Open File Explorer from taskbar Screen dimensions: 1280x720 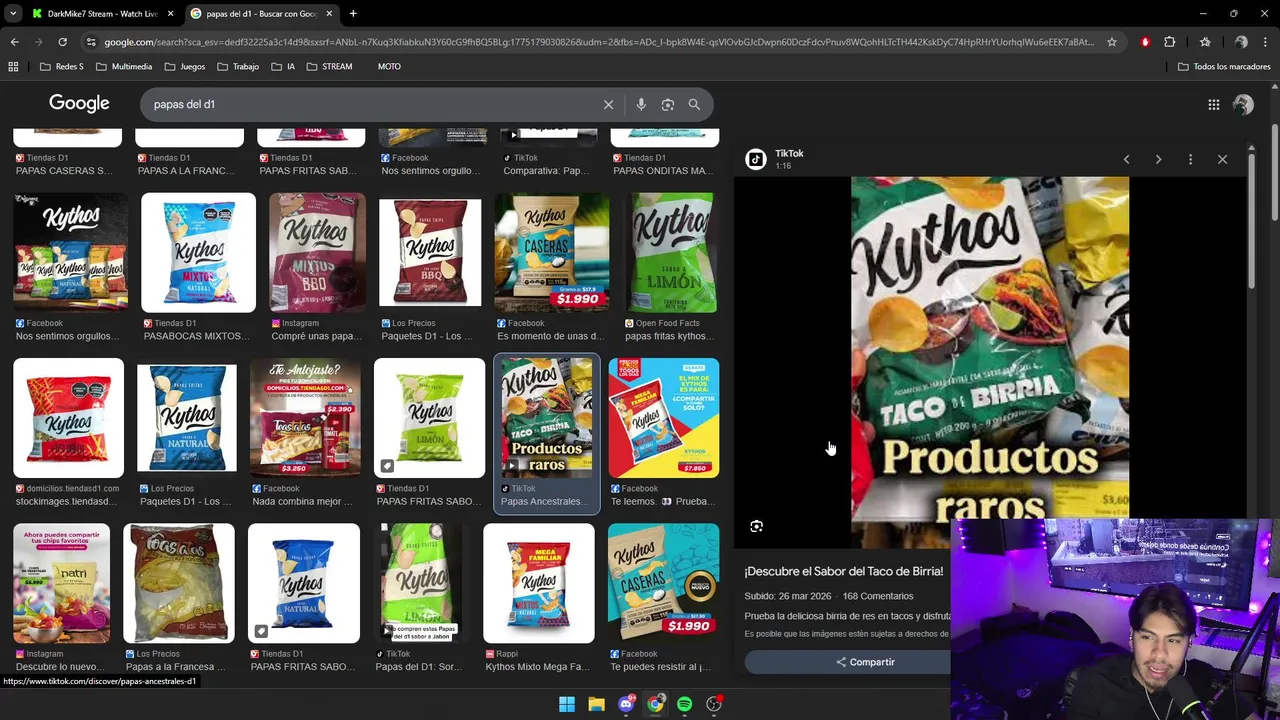point(596,704)
